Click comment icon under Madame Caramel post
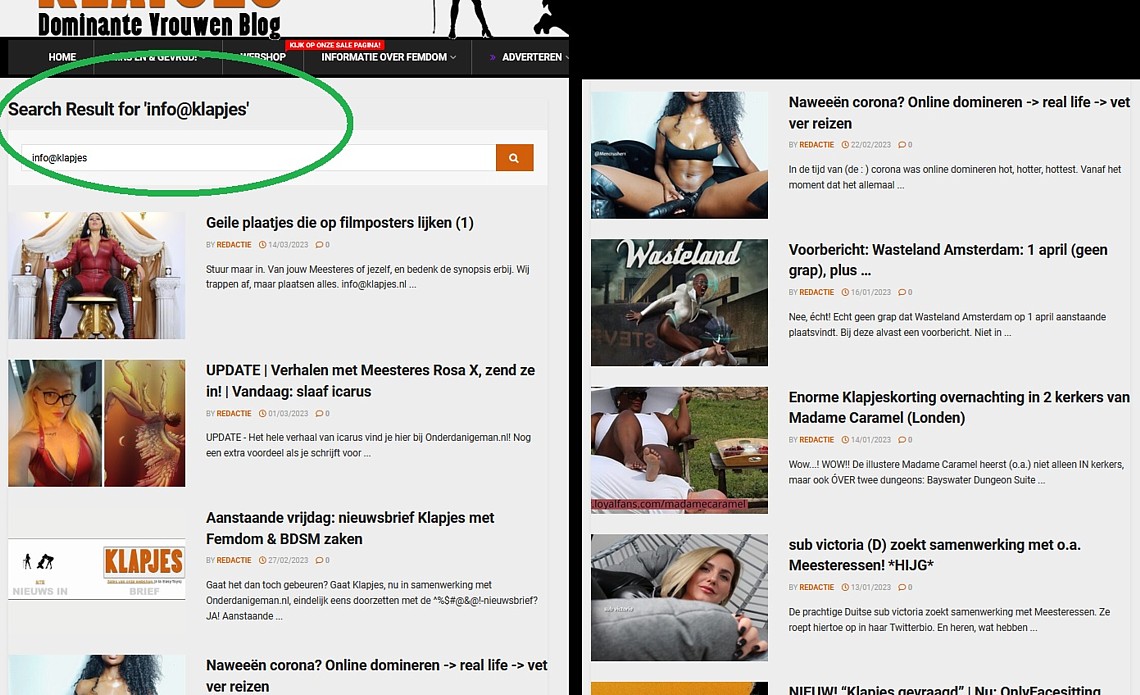 point(902,440)
